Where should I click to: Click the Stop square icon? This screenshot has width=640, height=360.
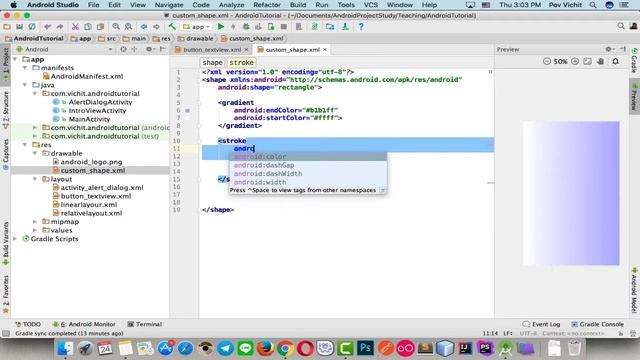pos(284,27)
